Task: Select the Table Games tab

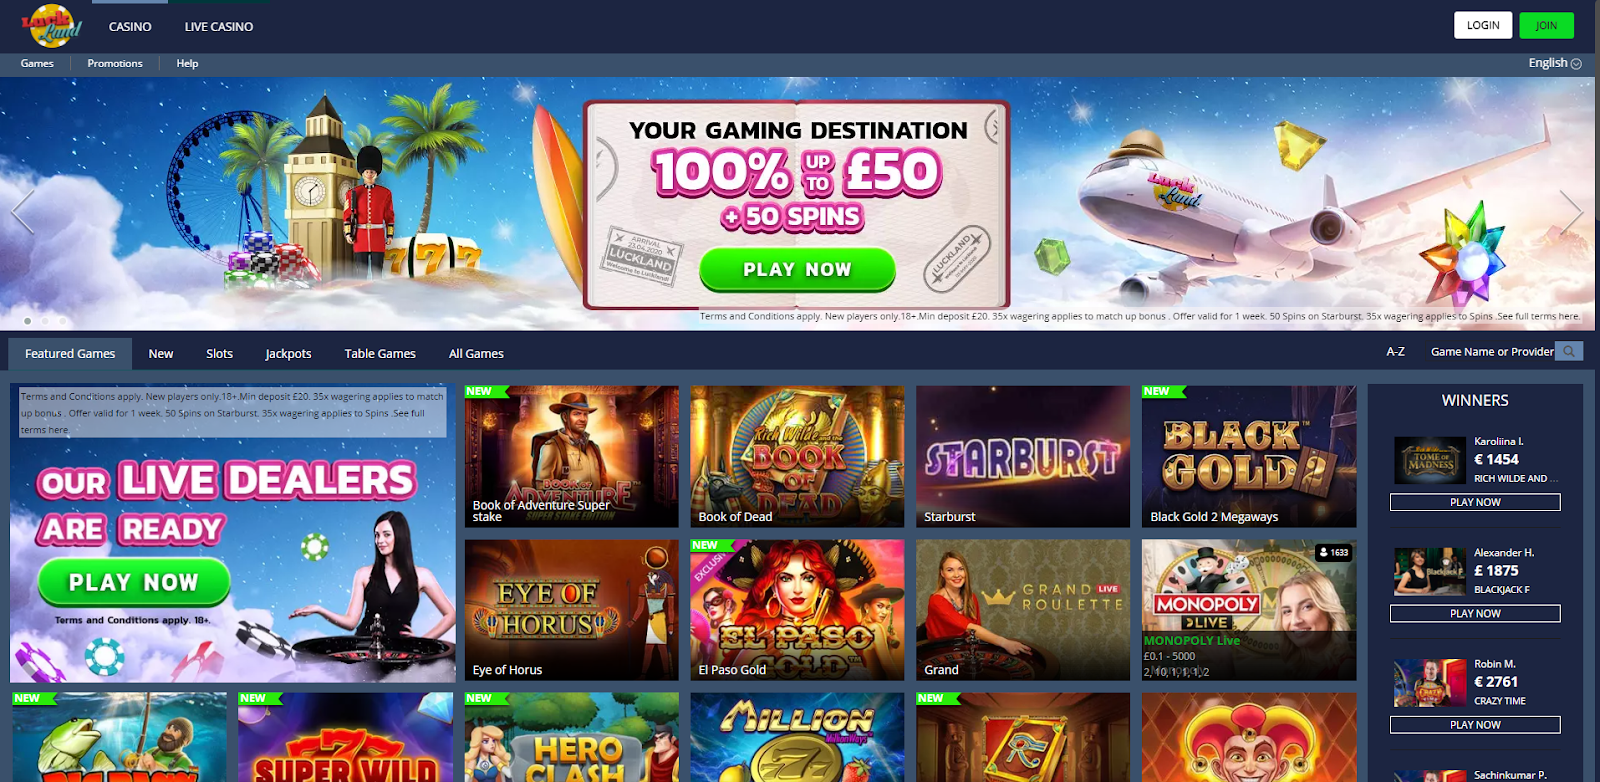Action: pos(380,354)
